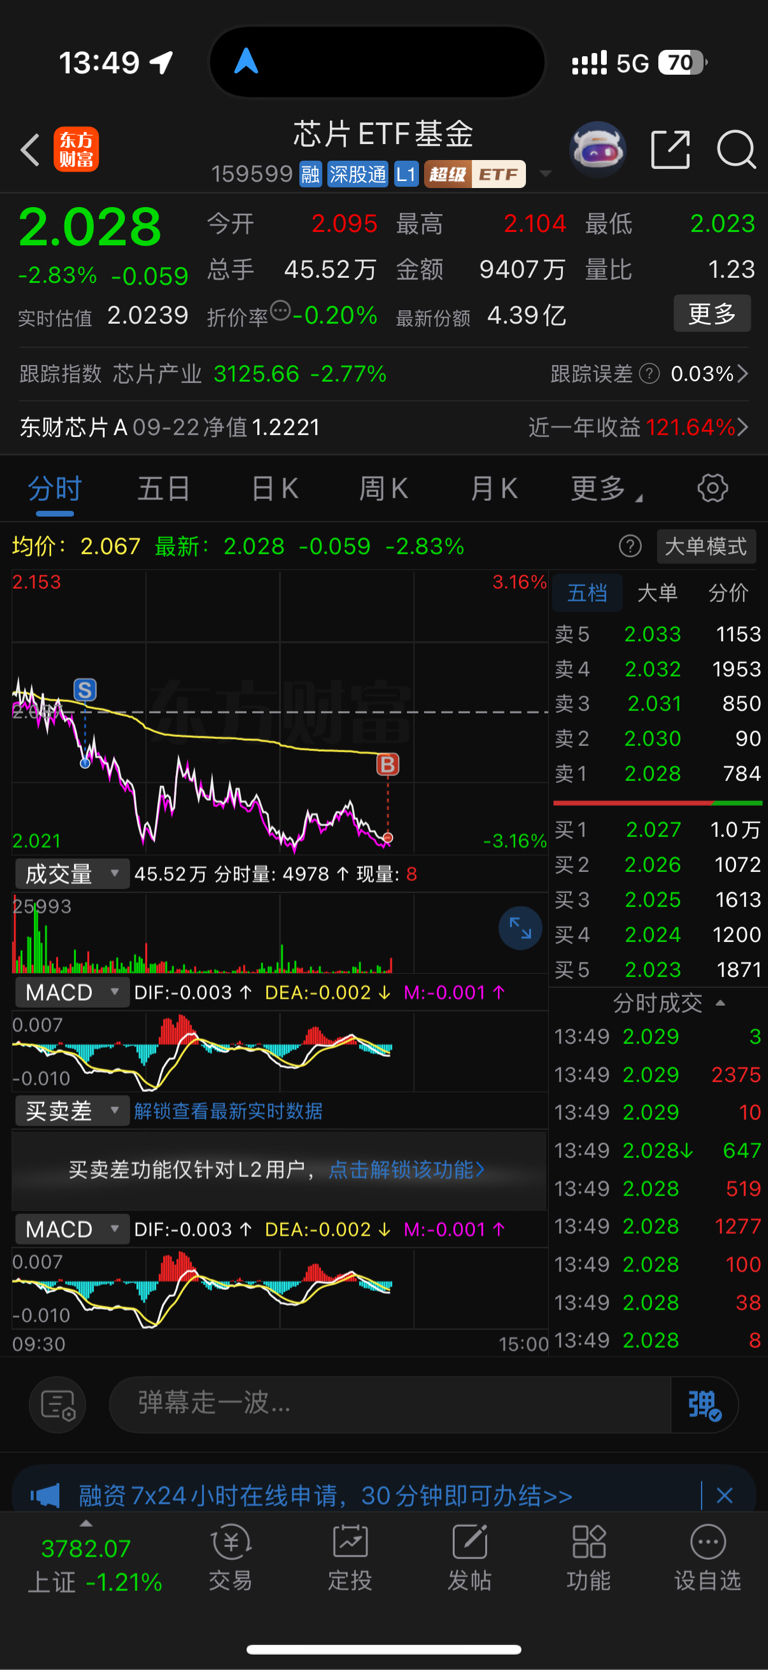Expand the 更多 chart period menu
This screenshot has width=768, height=1670.
[606, 489]
